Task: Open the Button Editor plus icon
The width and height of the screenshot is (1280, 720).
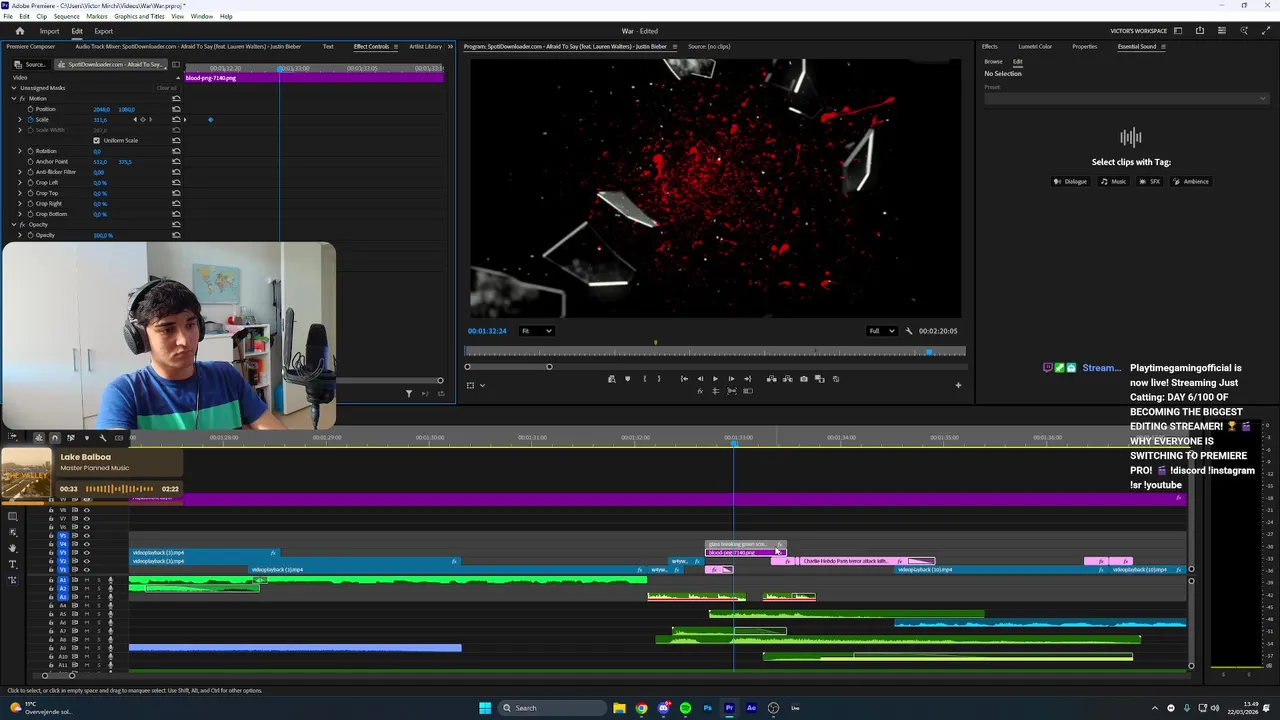Action: tap(958, 385)
